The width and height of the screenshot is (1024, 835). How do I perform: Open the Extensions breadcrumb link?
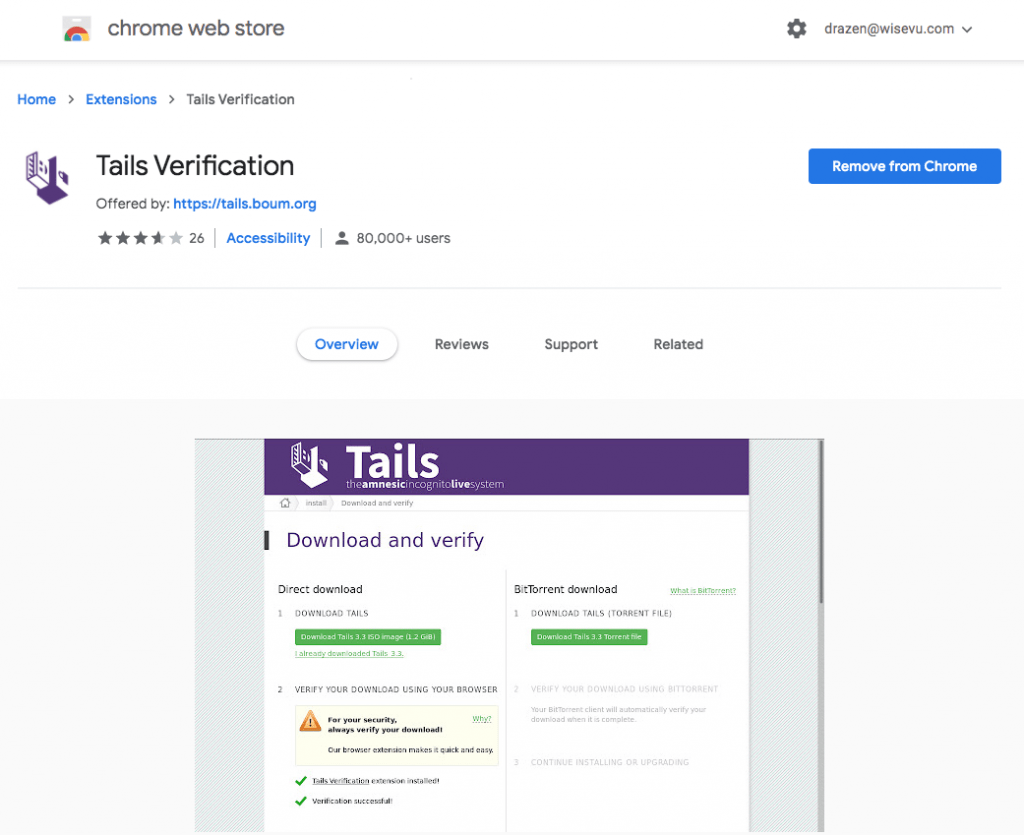[x=121, y=99]
